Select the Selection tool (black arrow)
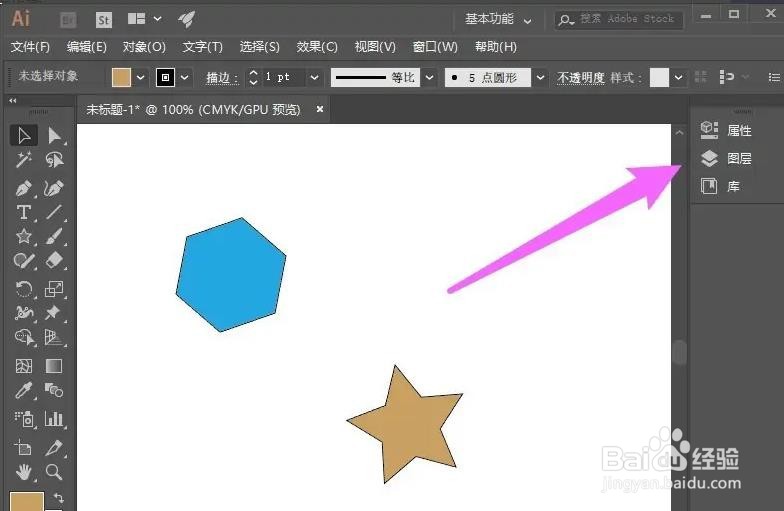 (x=24, y=136)
